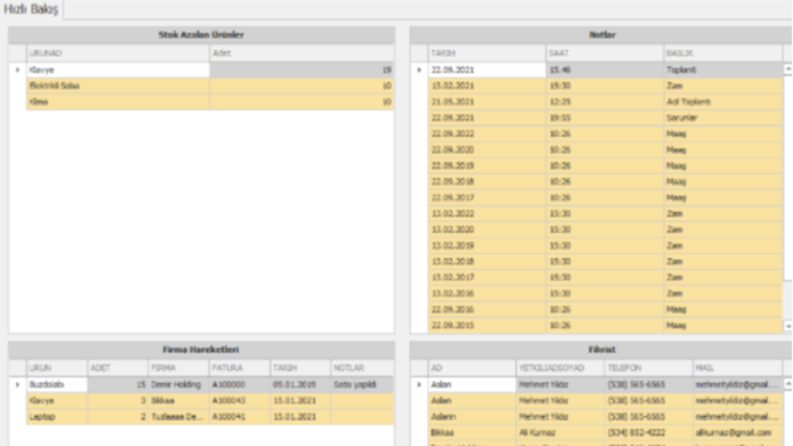Viewport: 793px width, 446px height.
Task: Sort by the URUNAD column header
Action: click(x=118, y=53)
